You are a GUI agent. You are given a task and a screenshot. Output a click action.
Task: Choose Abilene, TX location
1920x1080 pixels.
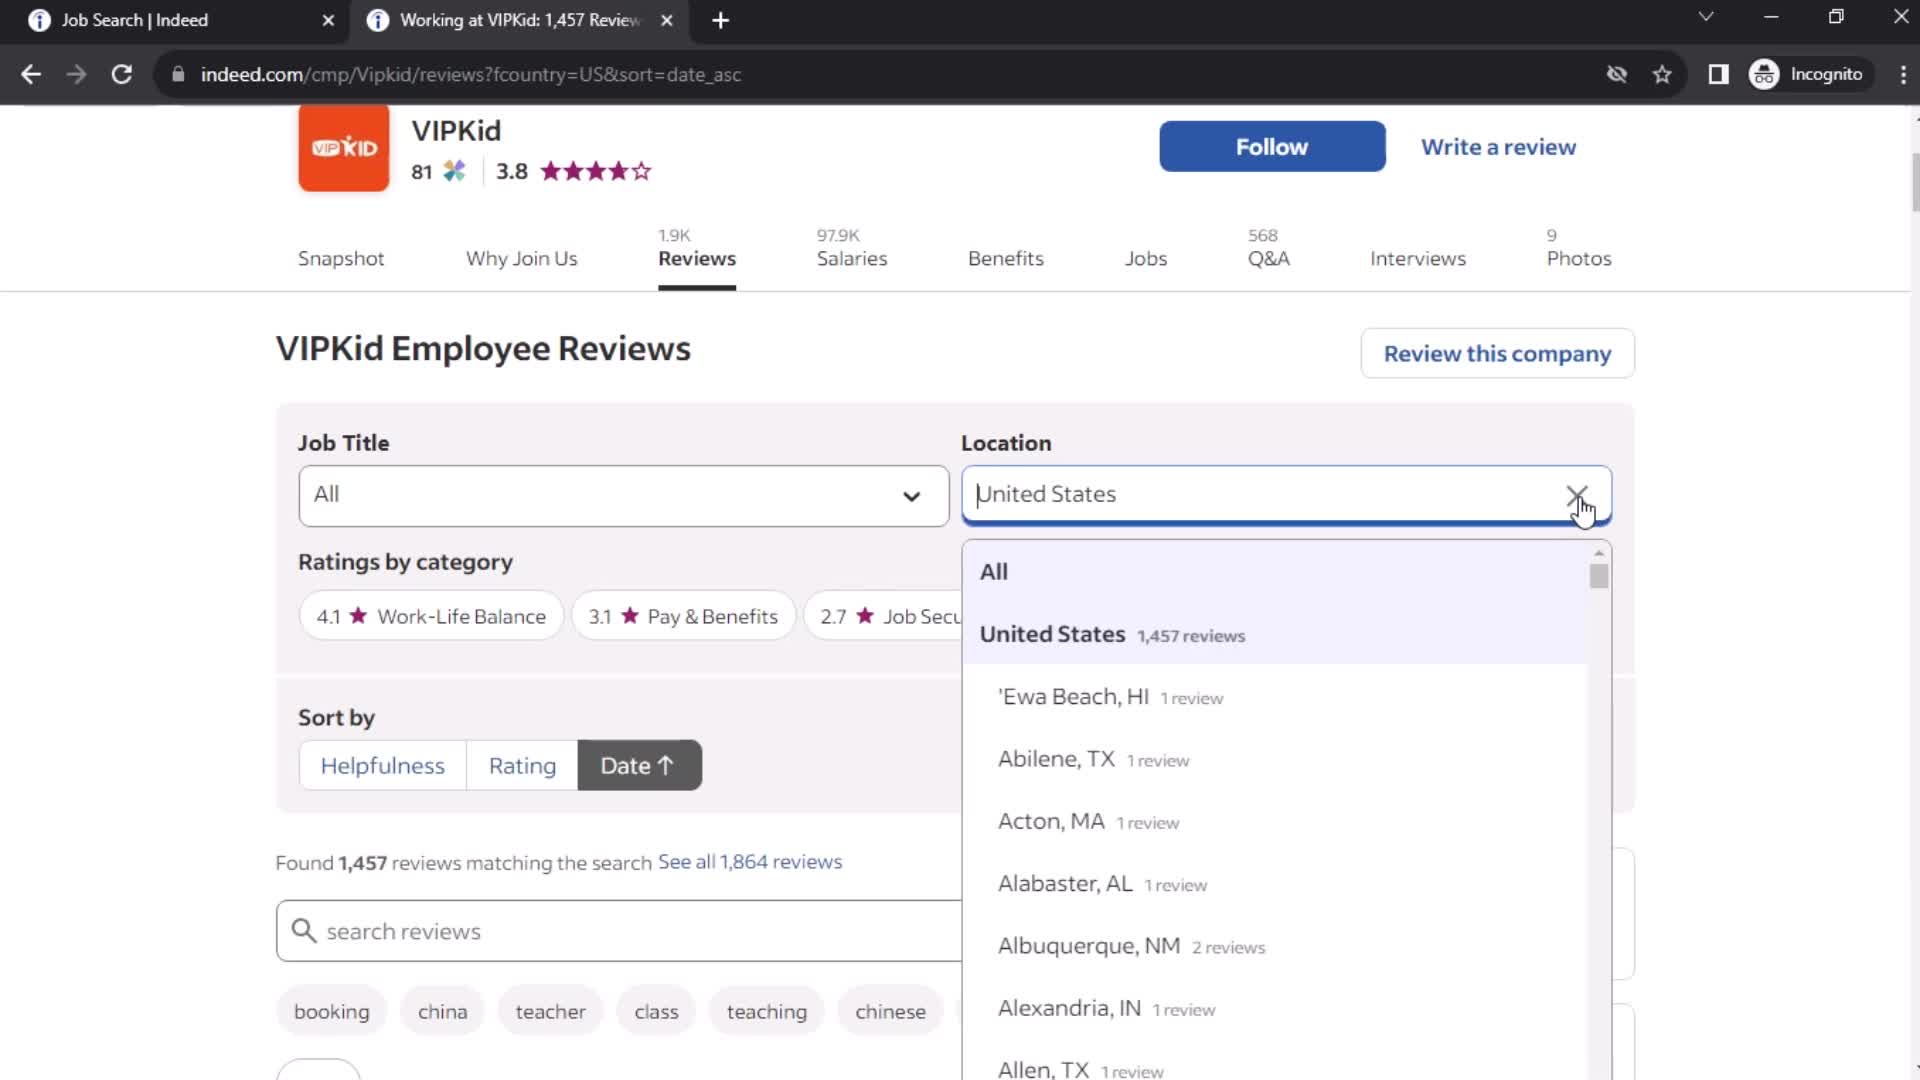click(x=1275, y=759)
